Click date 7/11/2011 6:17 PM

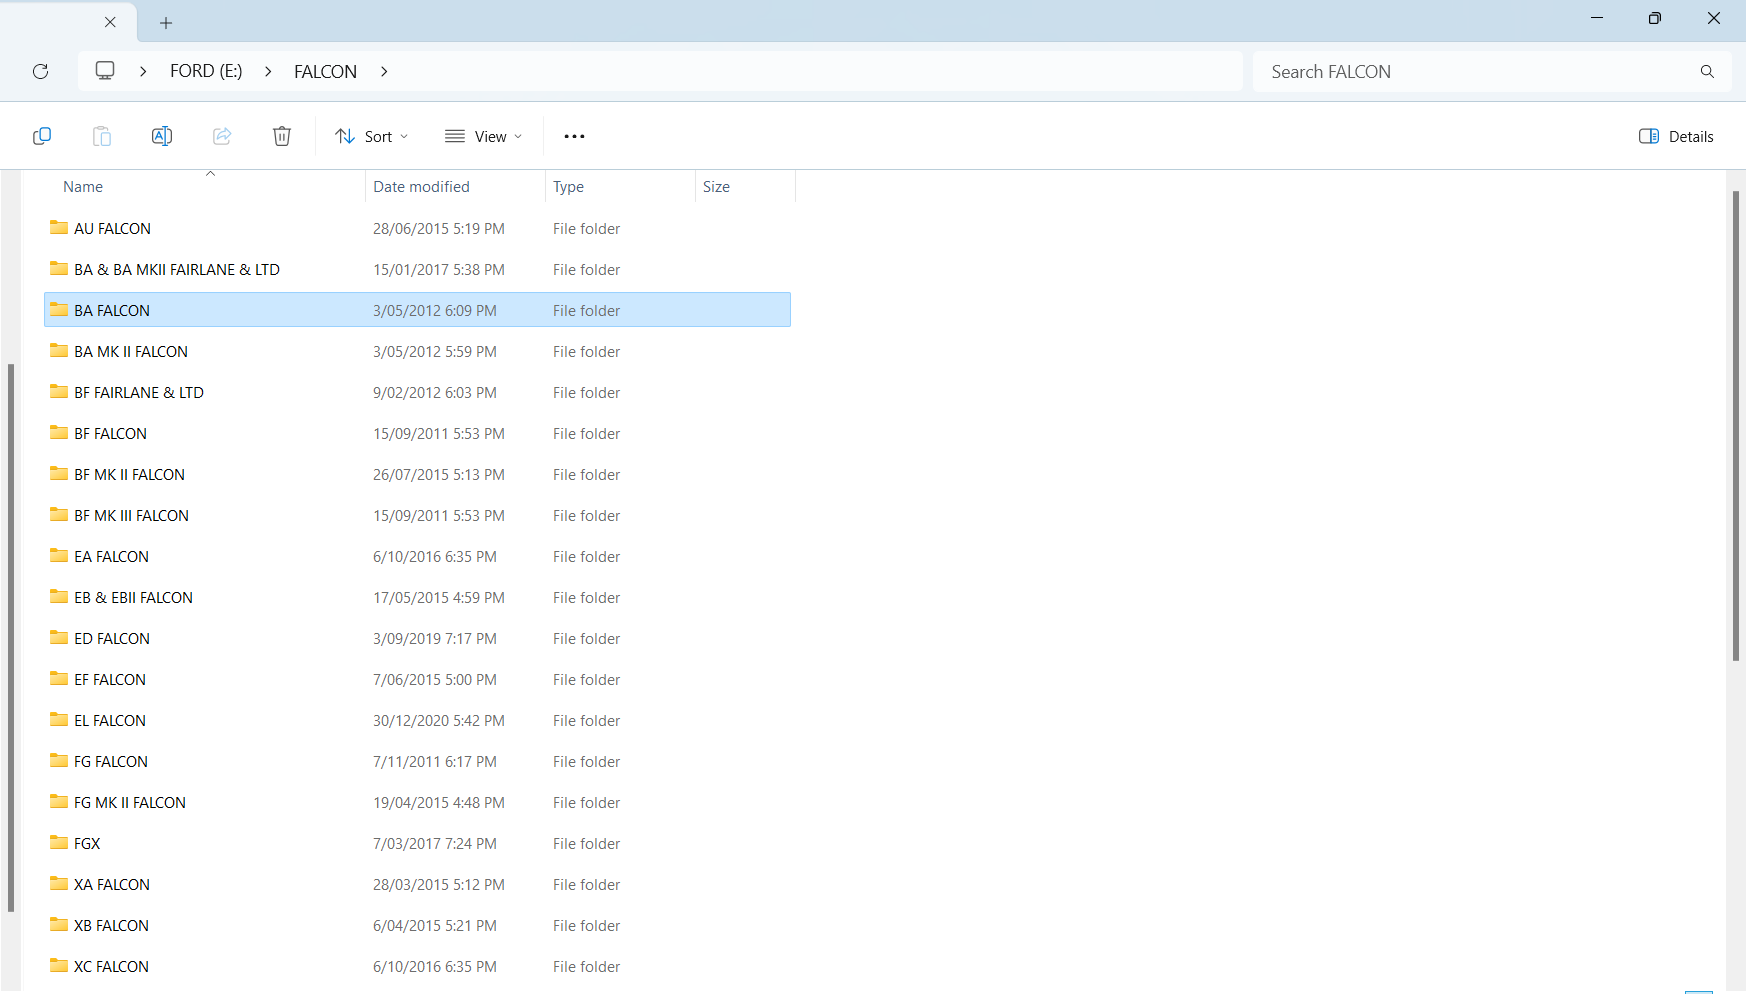435,761
